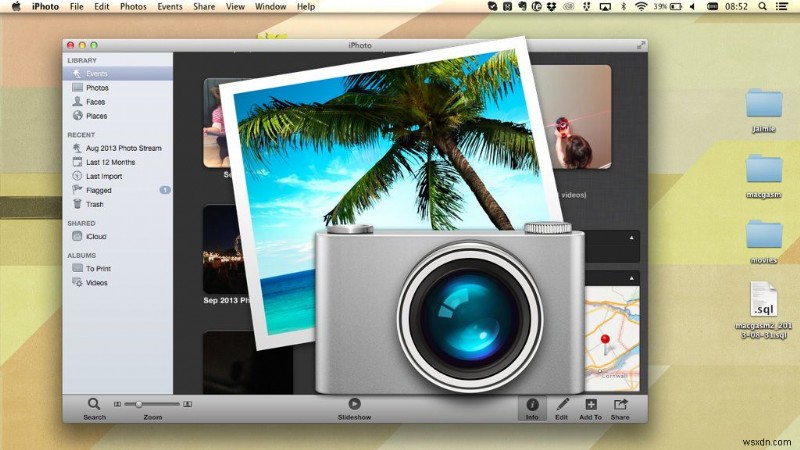The height and width of the screenshot is (450, 800).
Task: Collapse the section above the map
Action: (632, 279)
